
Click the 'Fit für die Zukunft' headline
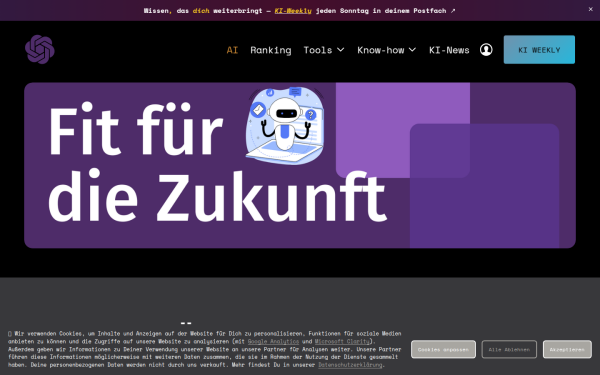point(217,163)
